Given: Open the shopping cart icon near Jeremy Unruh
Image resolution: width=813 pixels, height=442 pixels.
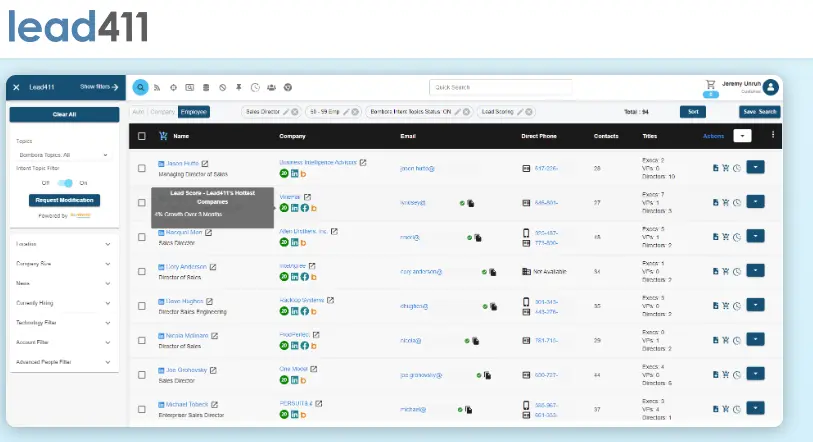Looking at the screenshot, I should coord(710,84).
